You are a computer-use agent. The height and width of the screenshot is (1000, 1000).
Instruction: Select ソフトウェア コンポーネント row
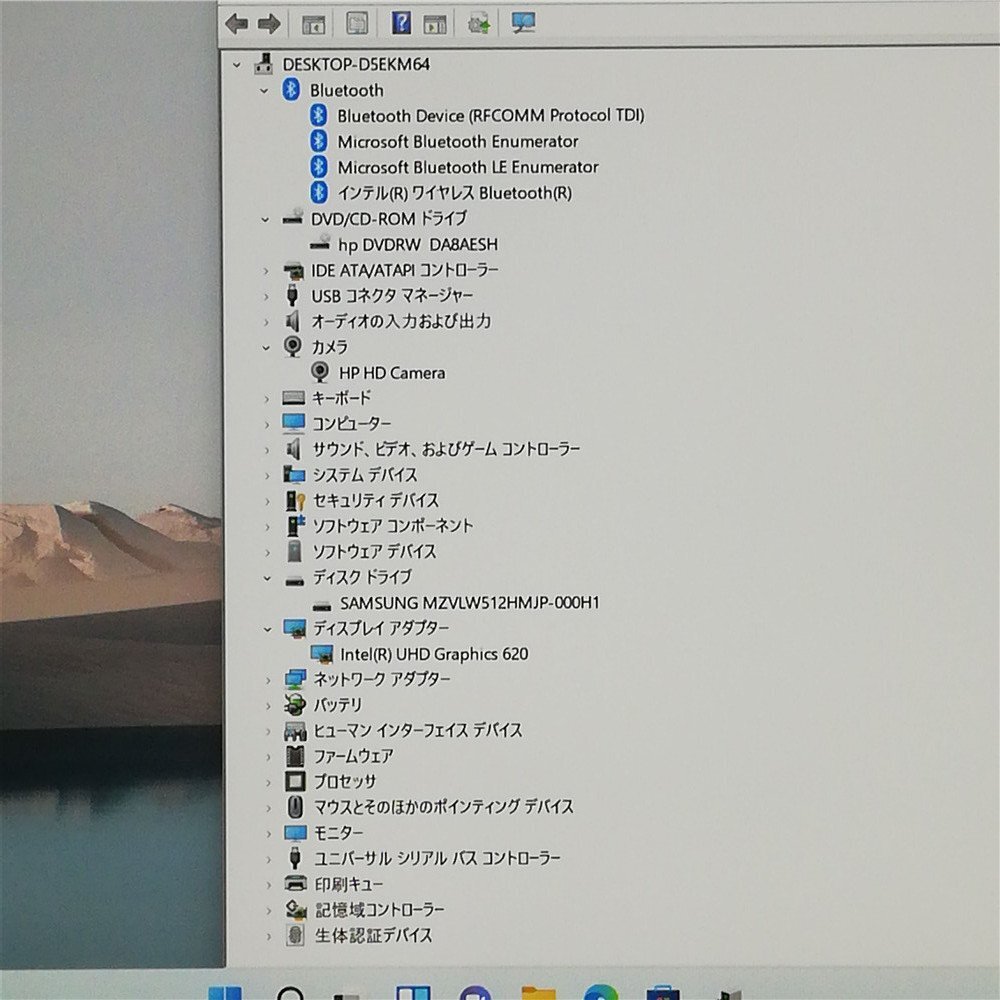pos(392,526)
